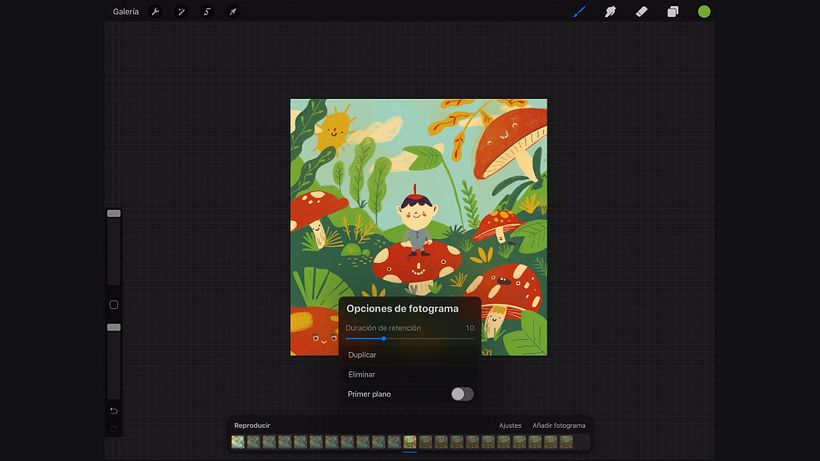Toggle the Primer plano switch

coord(462,394)
